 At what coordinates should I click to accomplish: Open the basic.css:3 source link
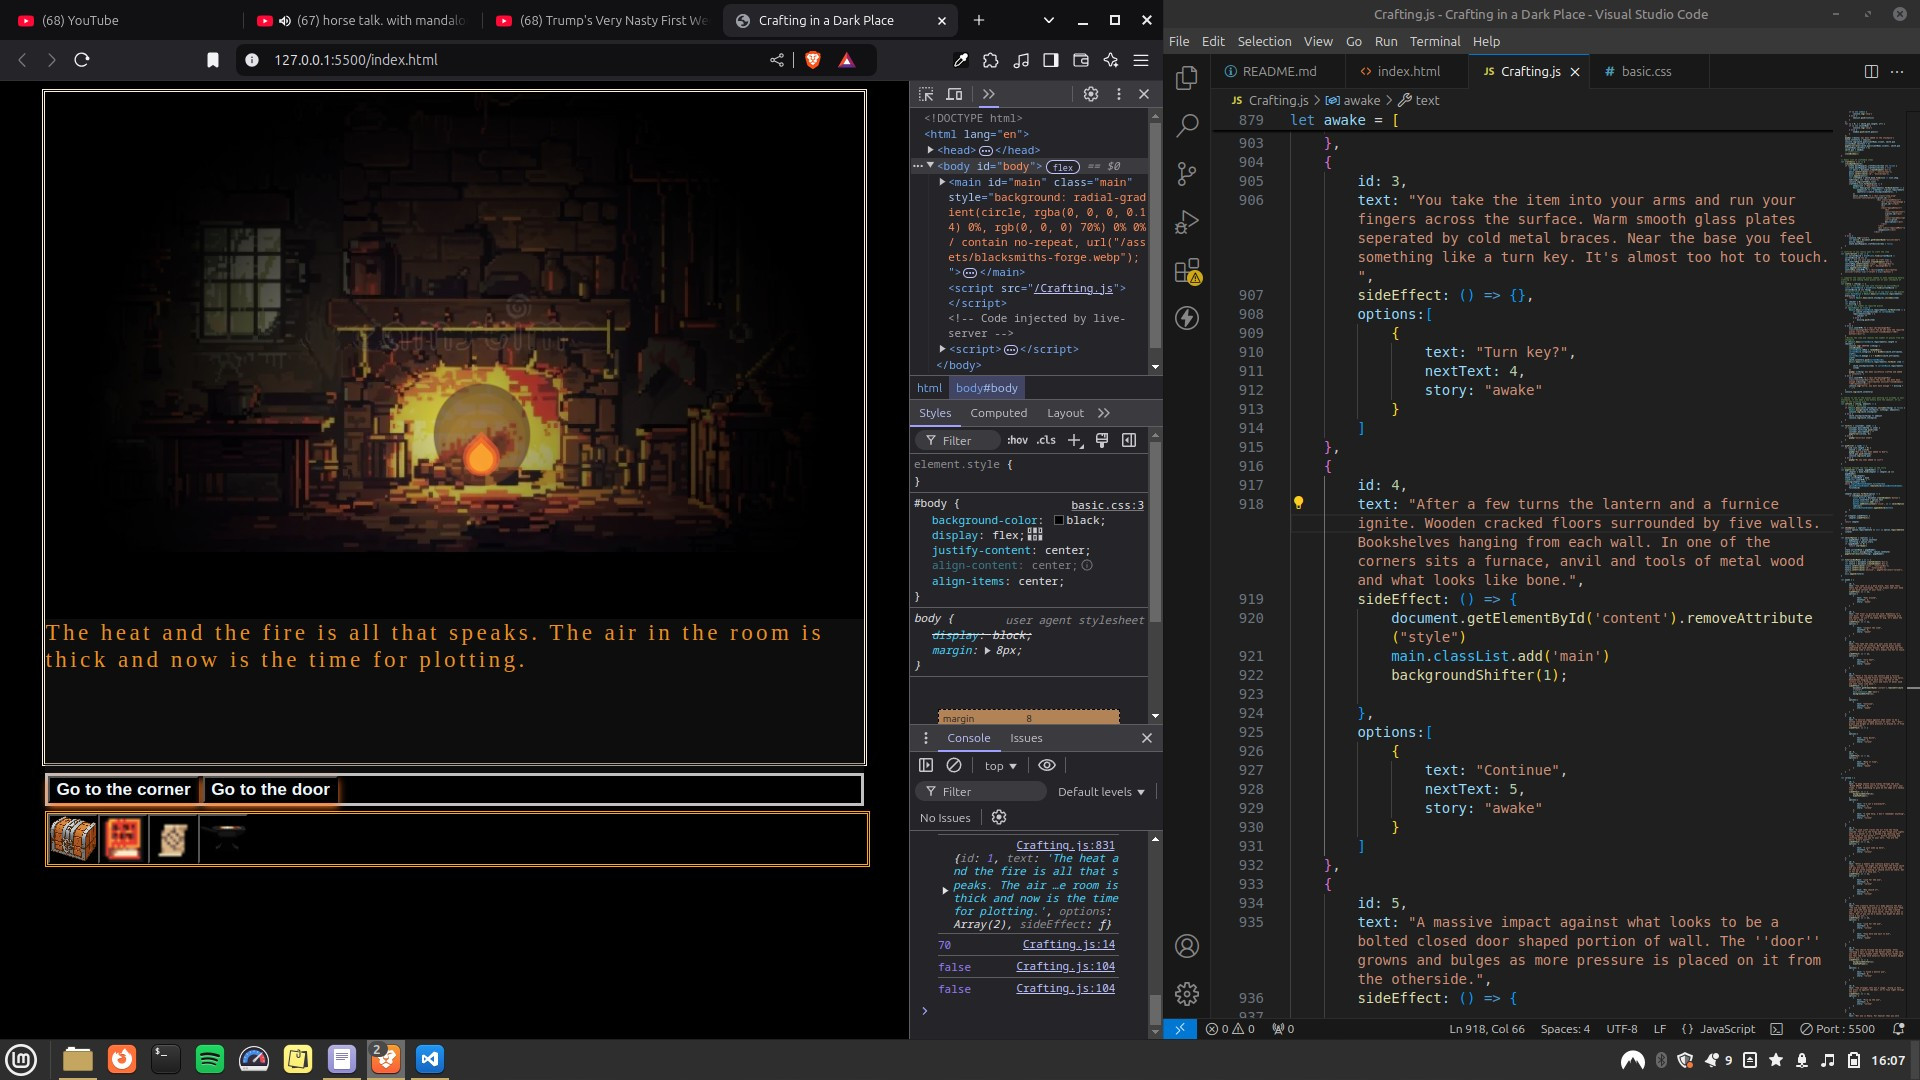[1107, 505]
